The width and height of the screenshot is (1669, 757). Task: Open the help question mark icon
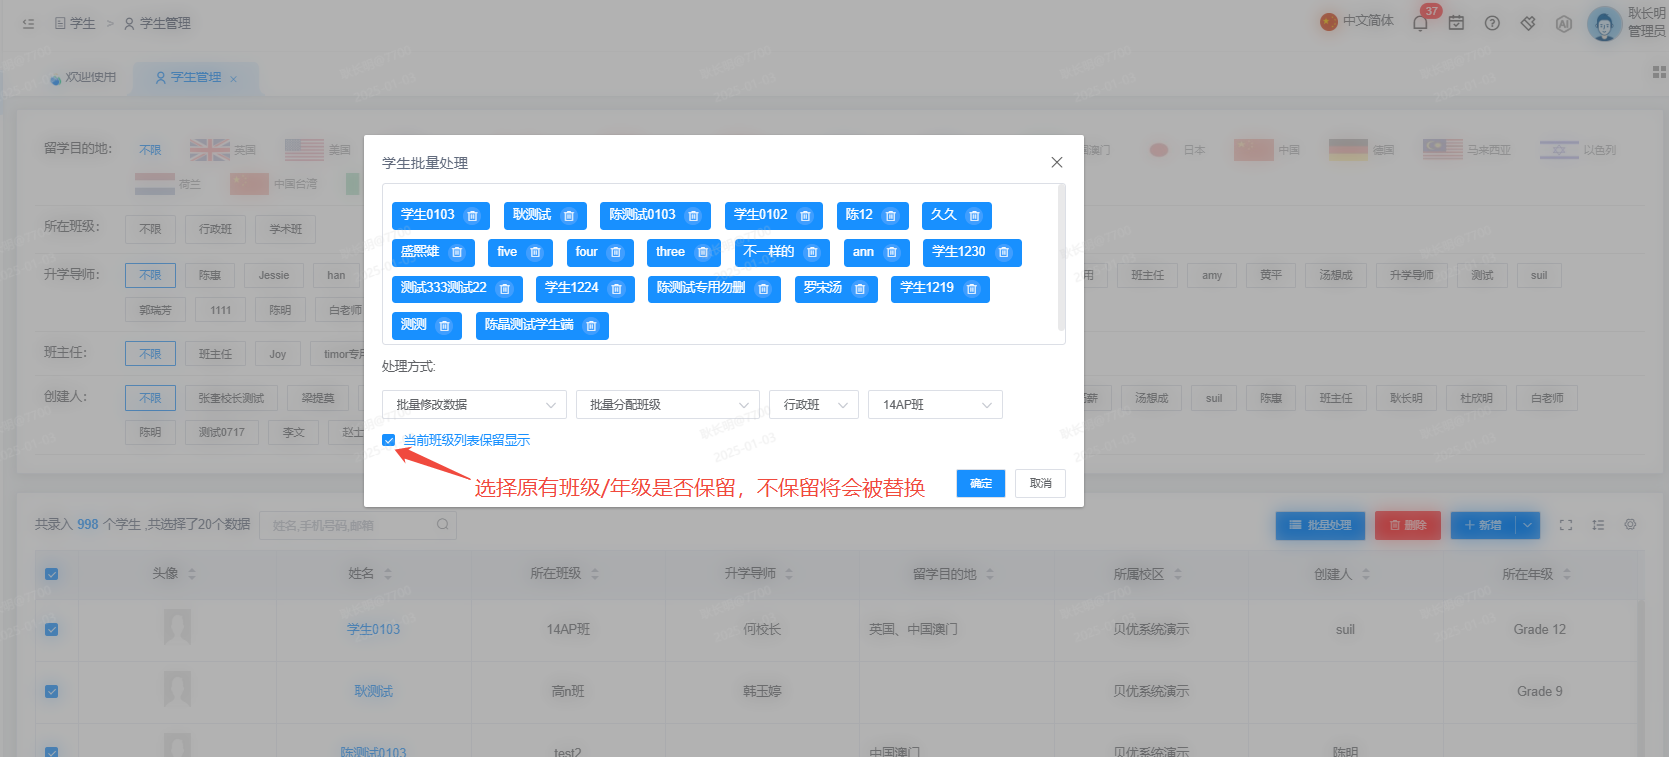[1492, 23]
